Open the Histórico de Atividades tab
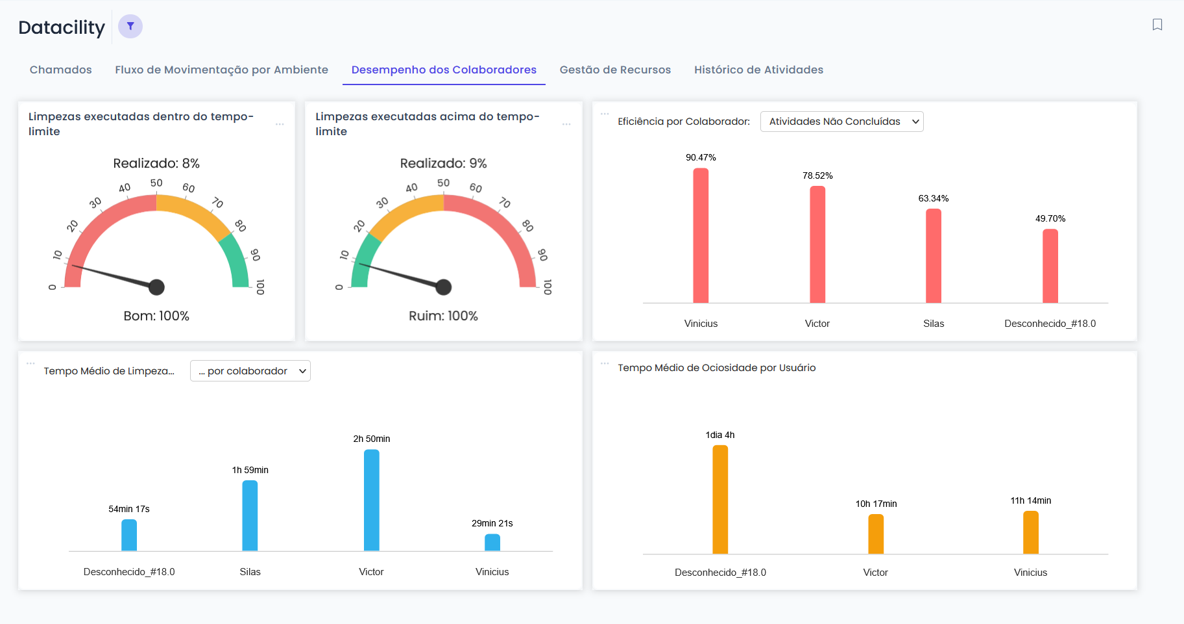Screen dimensions: 1184x624 (758, 70)
